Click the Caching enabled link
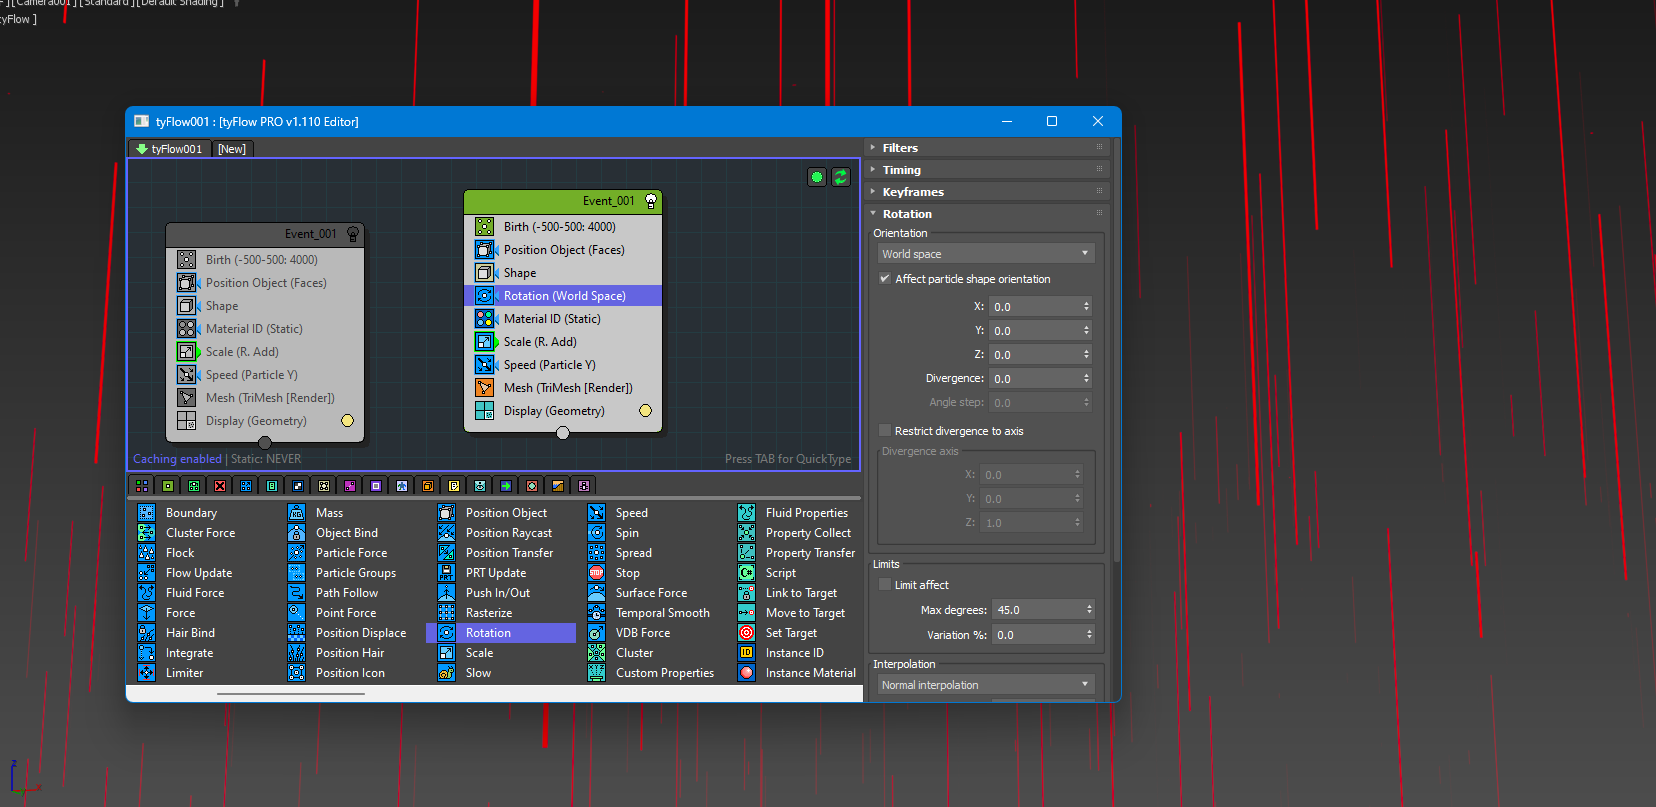This screenshot has width=1656, height=807. coord(177,460)
